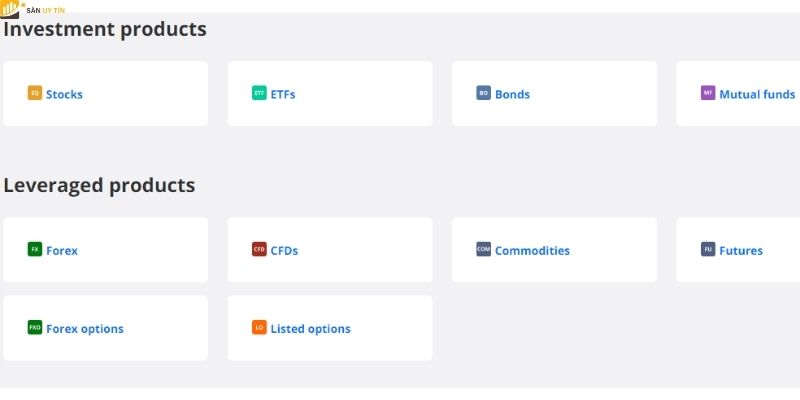Select the Forex options link
Screen dimensions: 800x400
pos(85,329)
